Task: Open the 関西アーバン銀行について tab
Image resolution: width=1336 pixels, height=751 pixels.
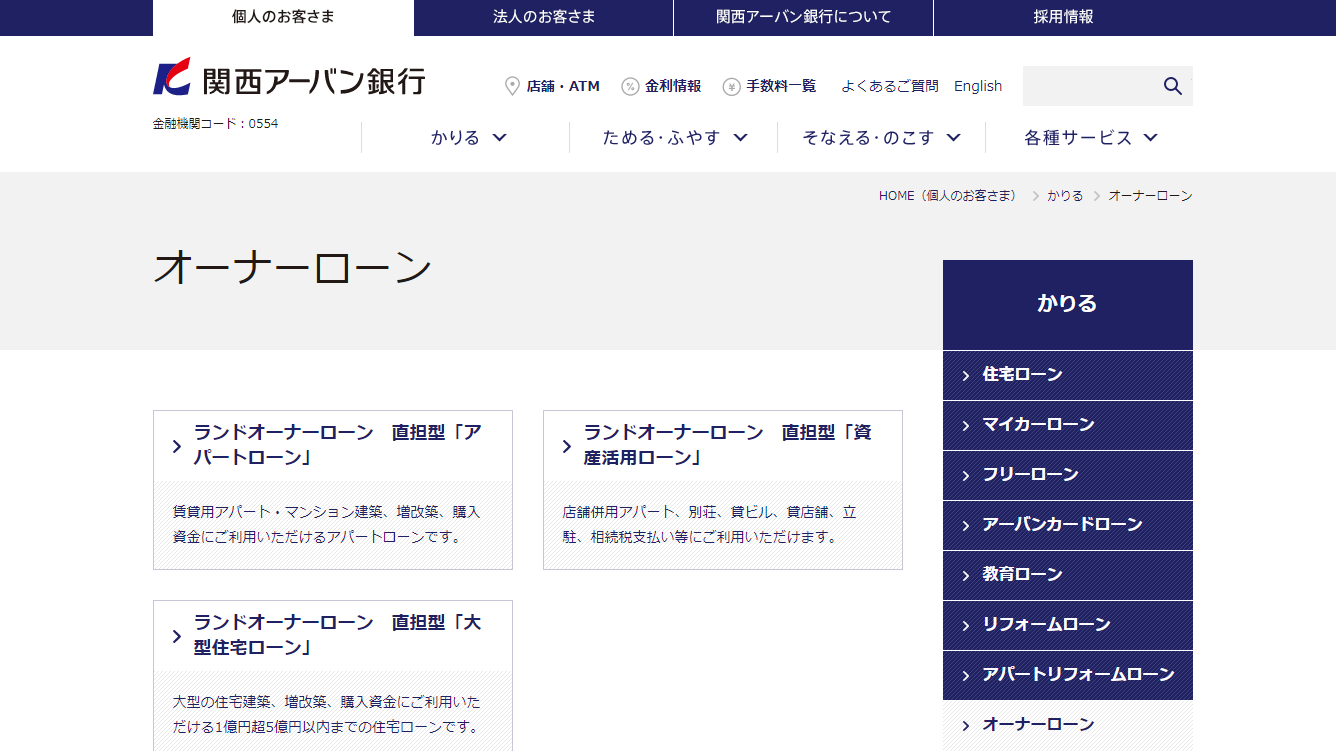Action: coord(804,18)
